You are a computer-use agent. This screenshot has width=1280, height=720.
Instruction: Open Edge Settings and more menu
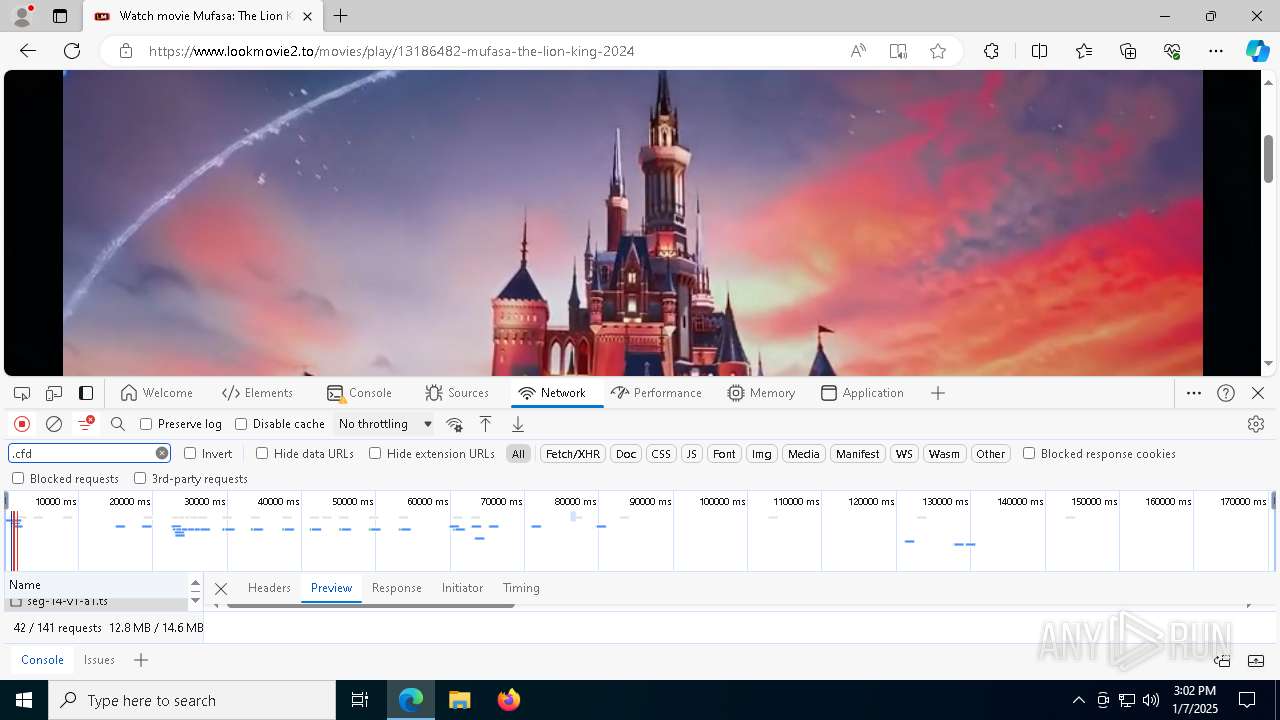coord(1216,51)
